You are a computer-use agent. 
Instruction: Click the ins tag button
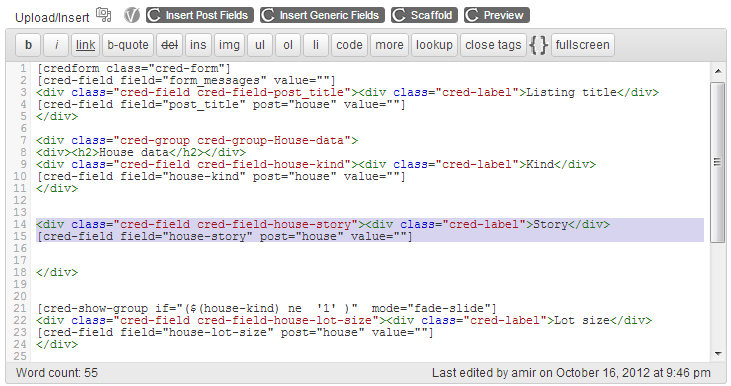[x=198, y=45]
